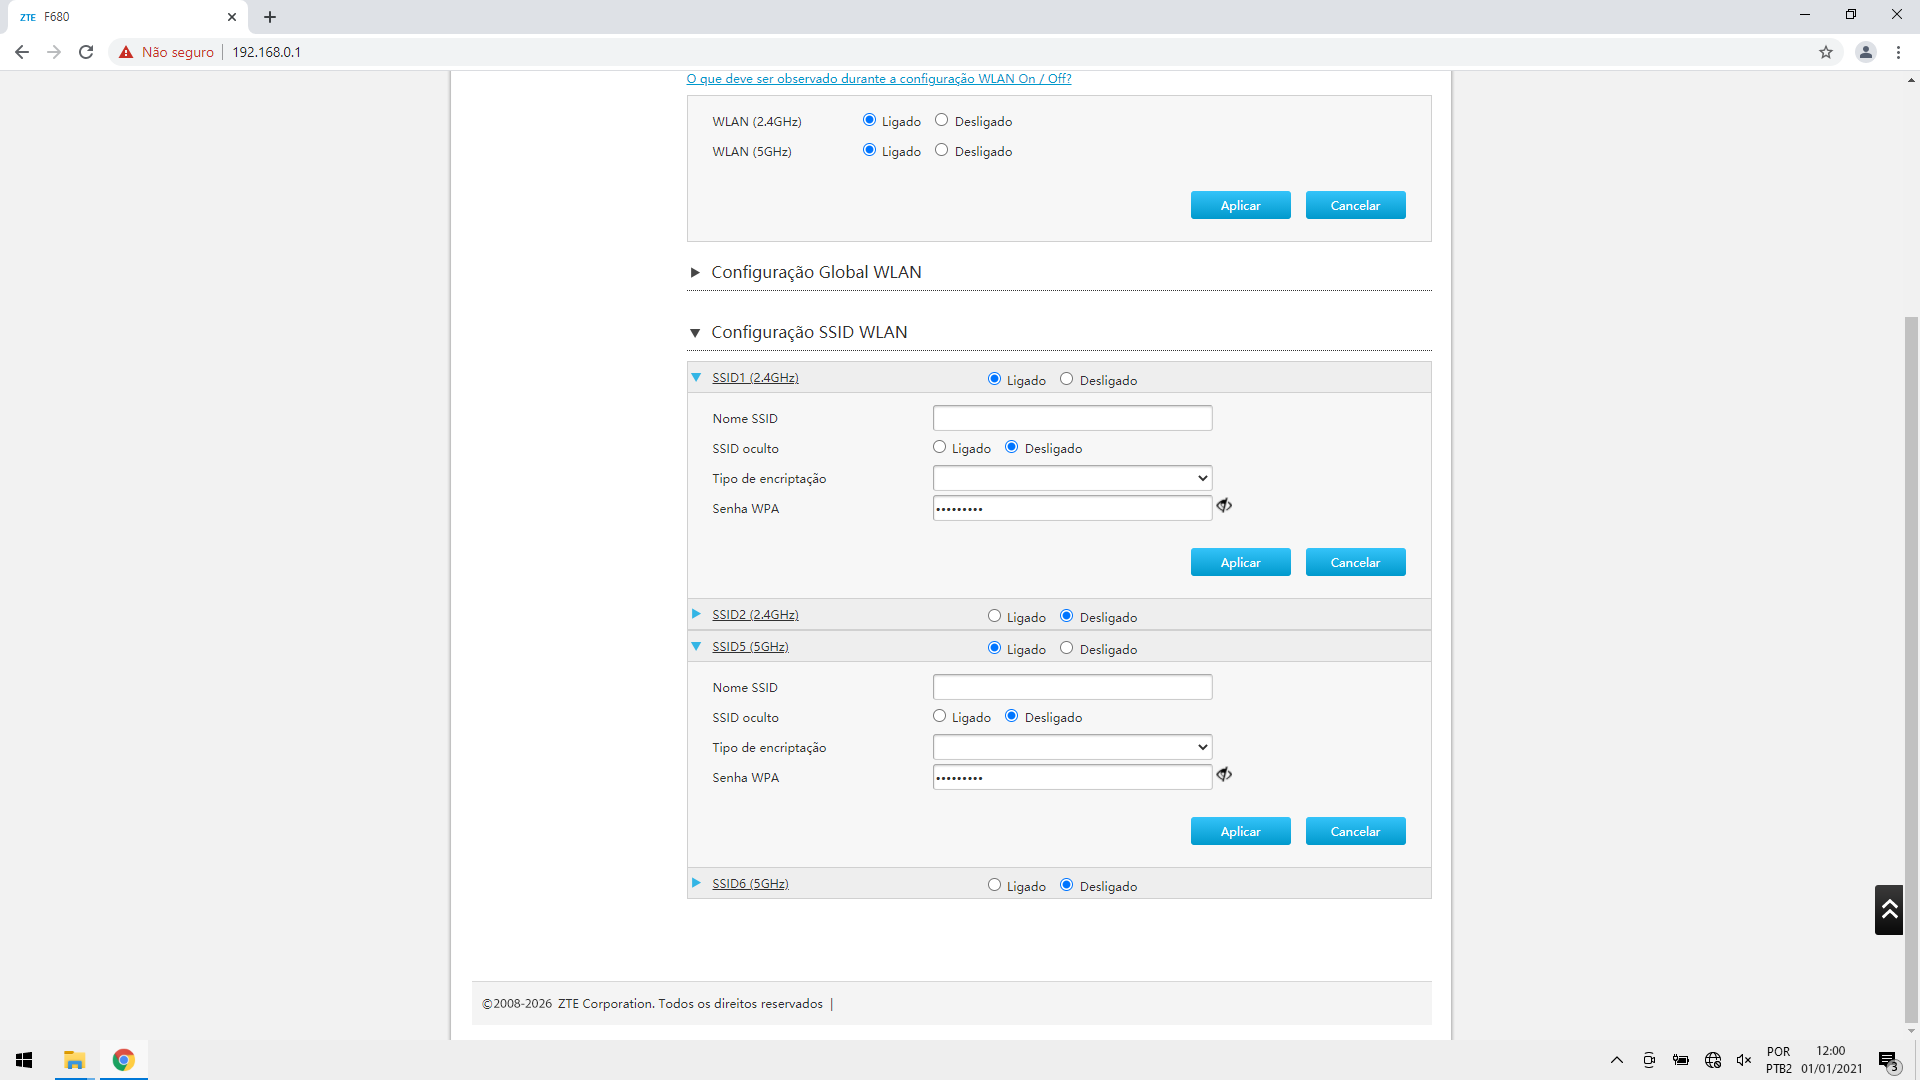Show SSID1 WPA password via eye icon

[1224, 506]
